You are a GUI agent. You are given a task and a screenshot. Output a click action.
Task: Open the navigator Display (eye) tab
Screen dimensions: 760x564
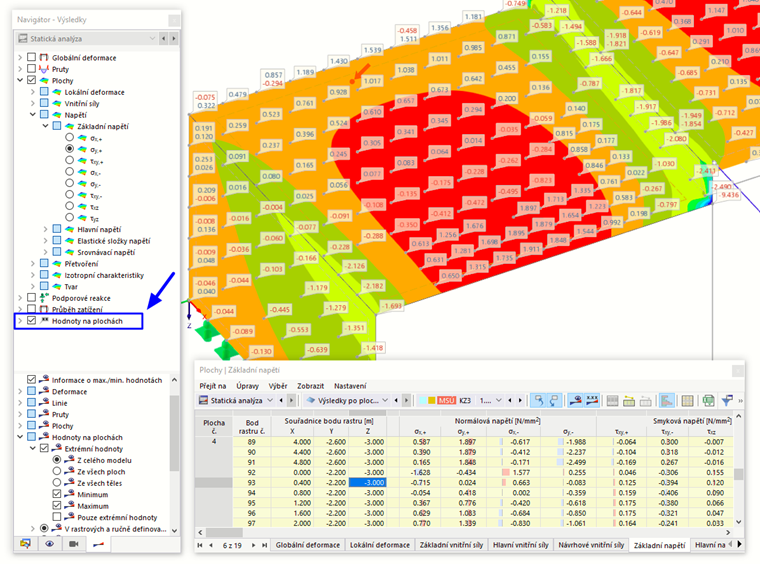click(x=49, y=544)
